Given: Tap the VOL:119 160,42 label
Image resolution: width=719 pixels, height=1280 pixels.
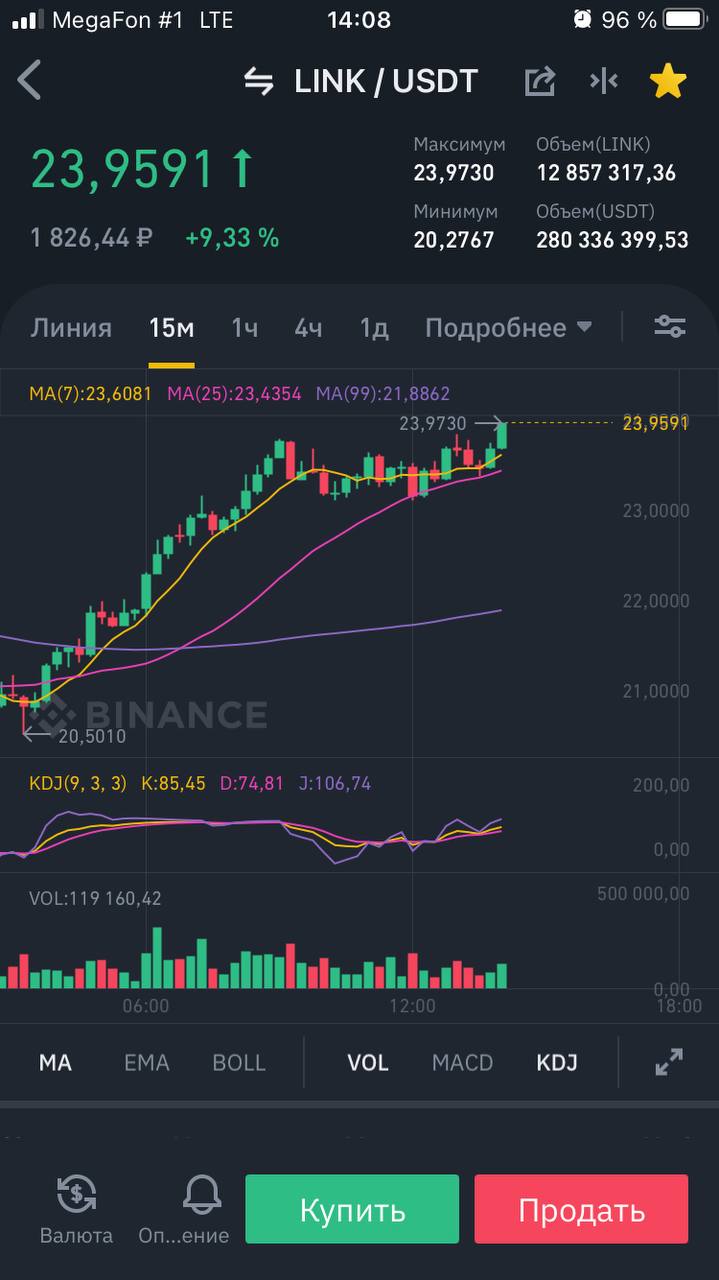Looking at the screenshot, I should 95,898.
